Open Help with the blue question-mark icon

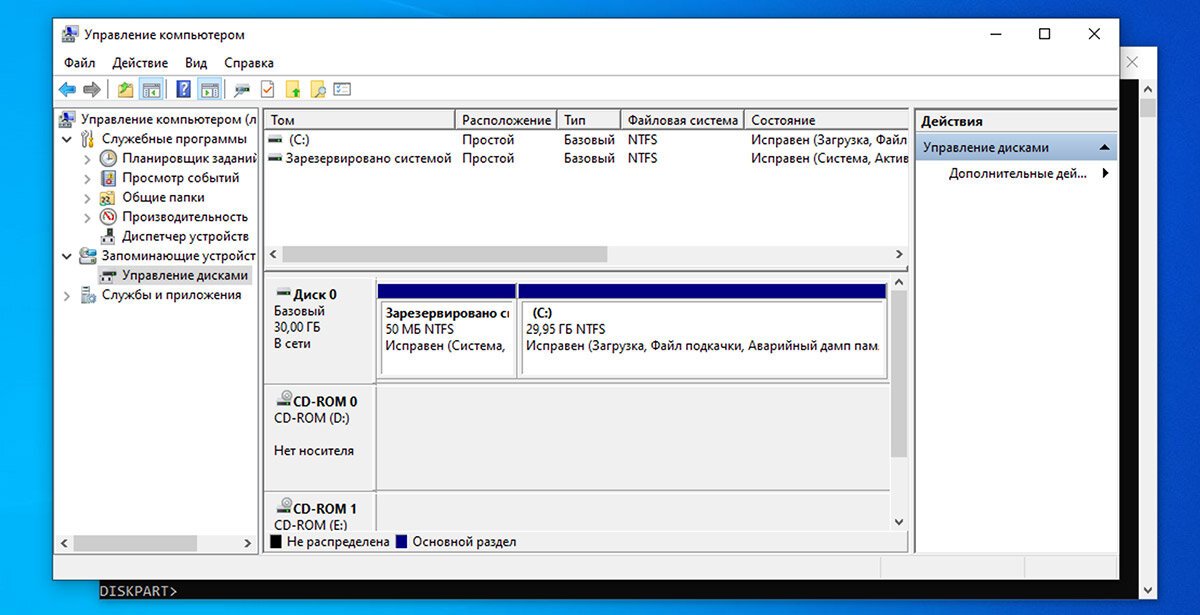(183, 90)
